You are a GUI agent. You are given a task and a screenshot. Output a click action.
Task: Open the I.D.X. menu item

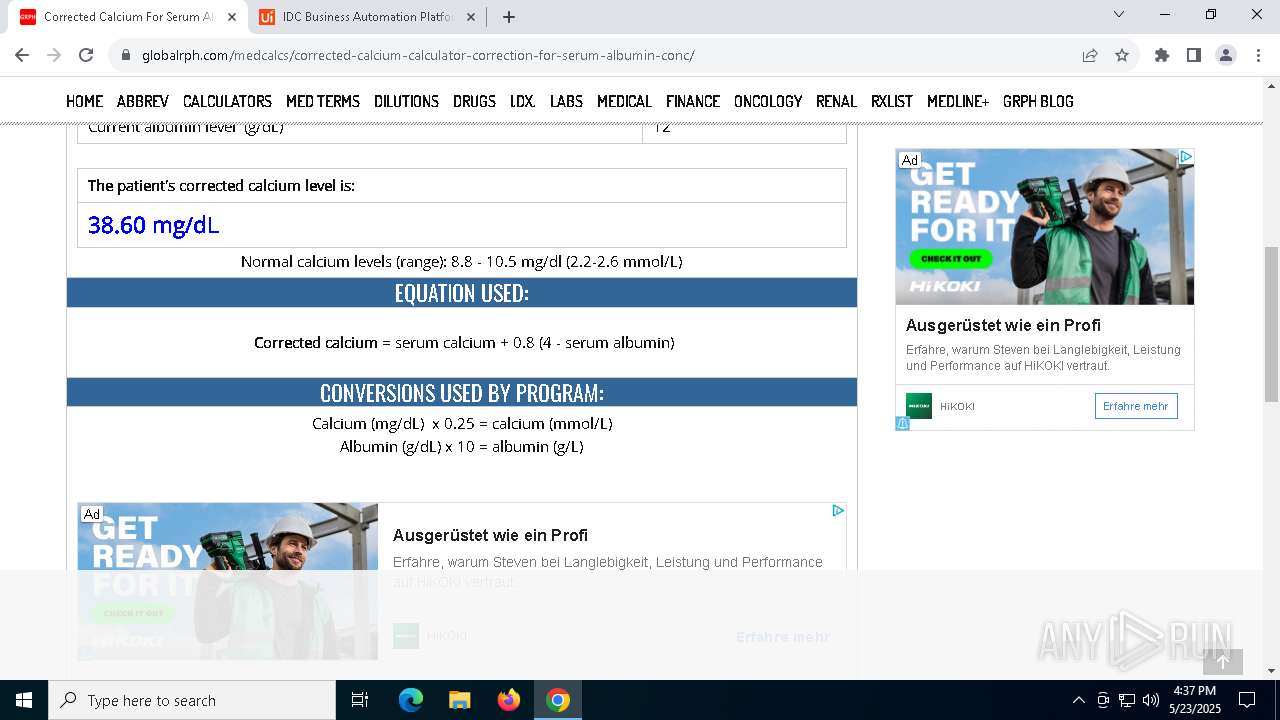pyautogui.click(x=523, y=101)
